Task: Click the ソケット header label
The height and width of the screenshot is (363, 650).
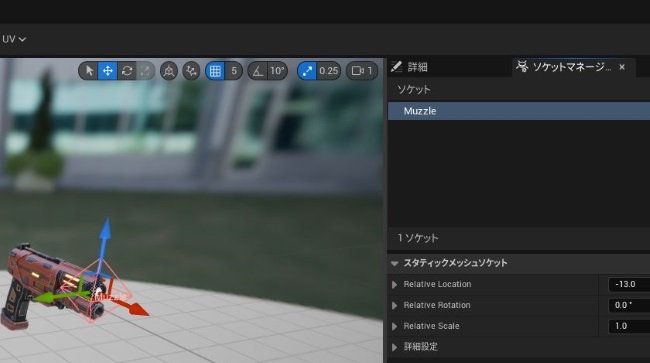Action: coord(414,90)
